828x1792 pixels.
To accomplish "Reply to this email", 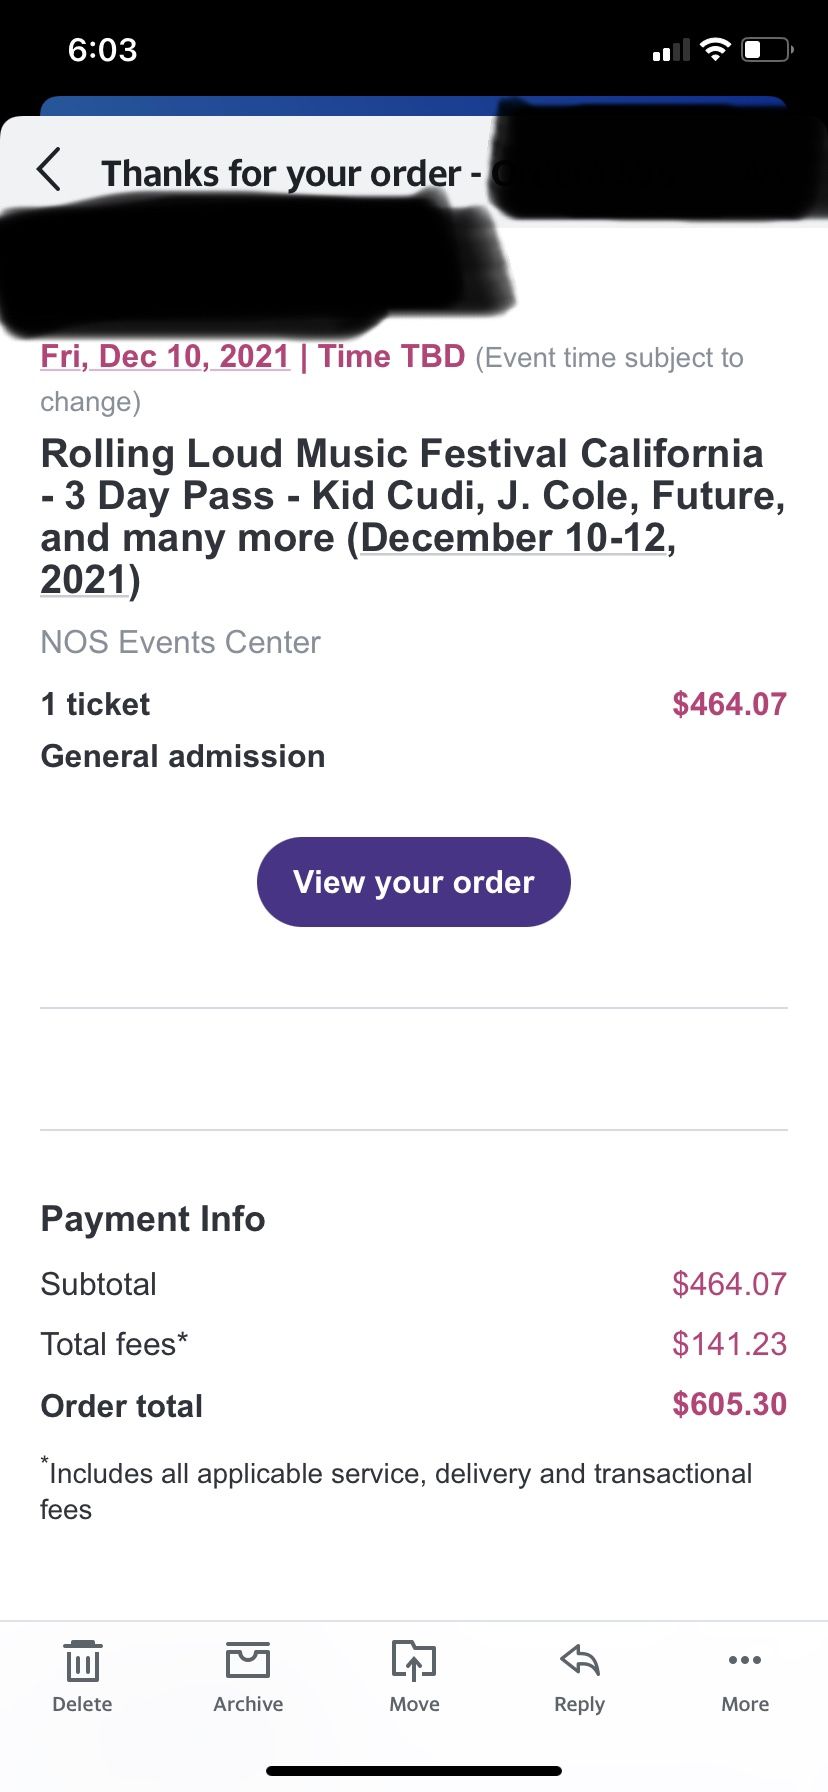I will point(579,1677).
